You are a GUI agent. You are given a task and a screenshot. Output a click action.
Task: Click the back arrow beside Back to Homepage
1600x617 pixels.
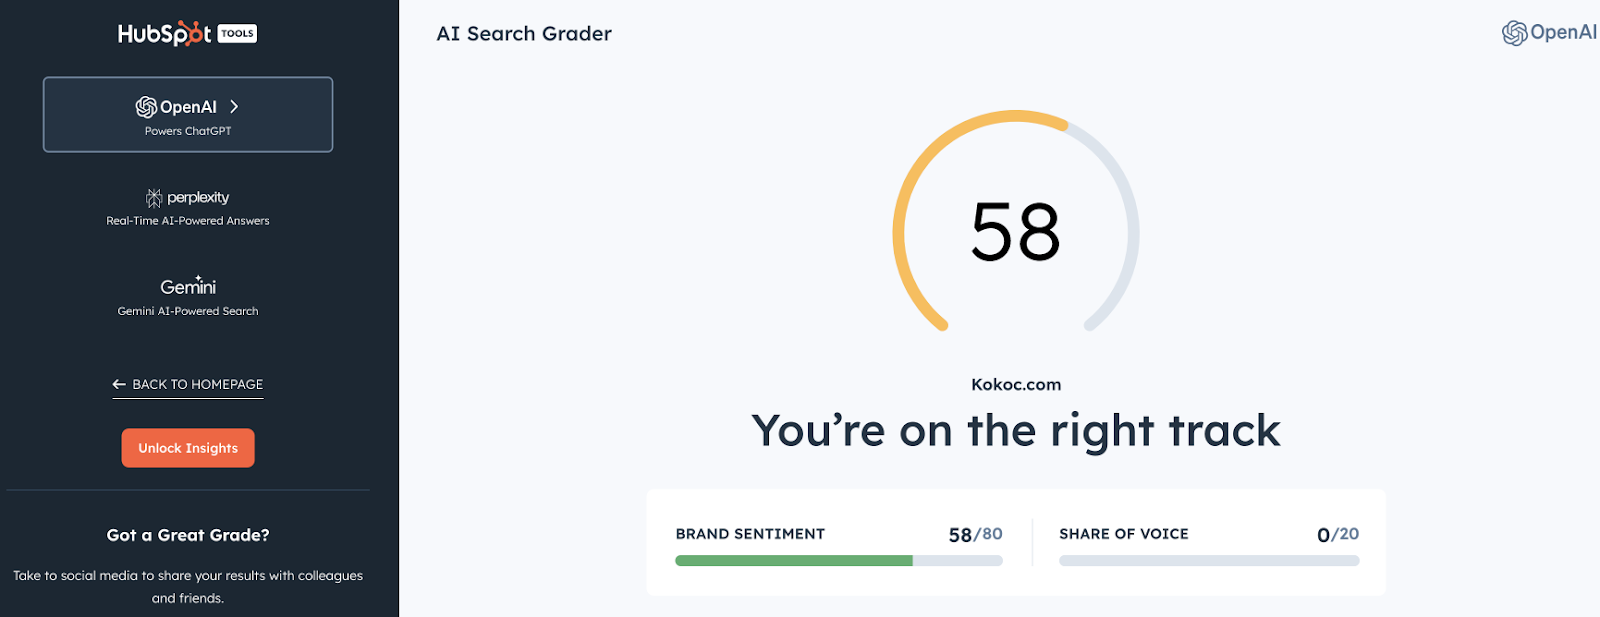click(x=119, y=384)
